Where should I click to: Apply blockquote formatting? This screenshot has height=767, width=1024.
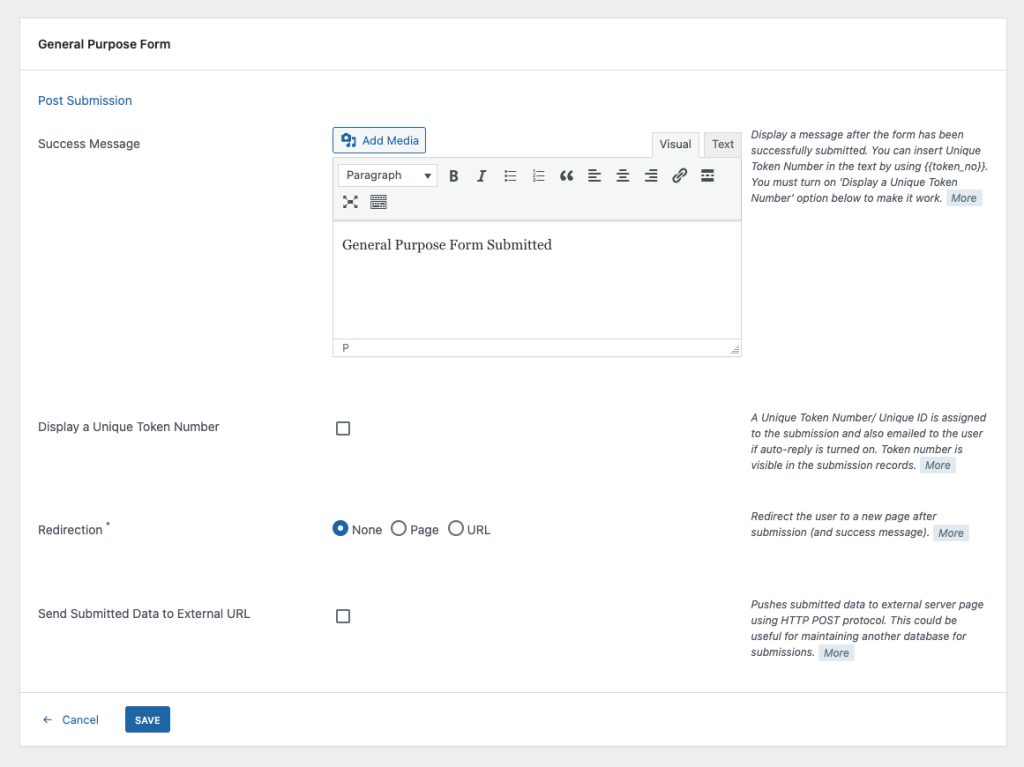point(566,175)
